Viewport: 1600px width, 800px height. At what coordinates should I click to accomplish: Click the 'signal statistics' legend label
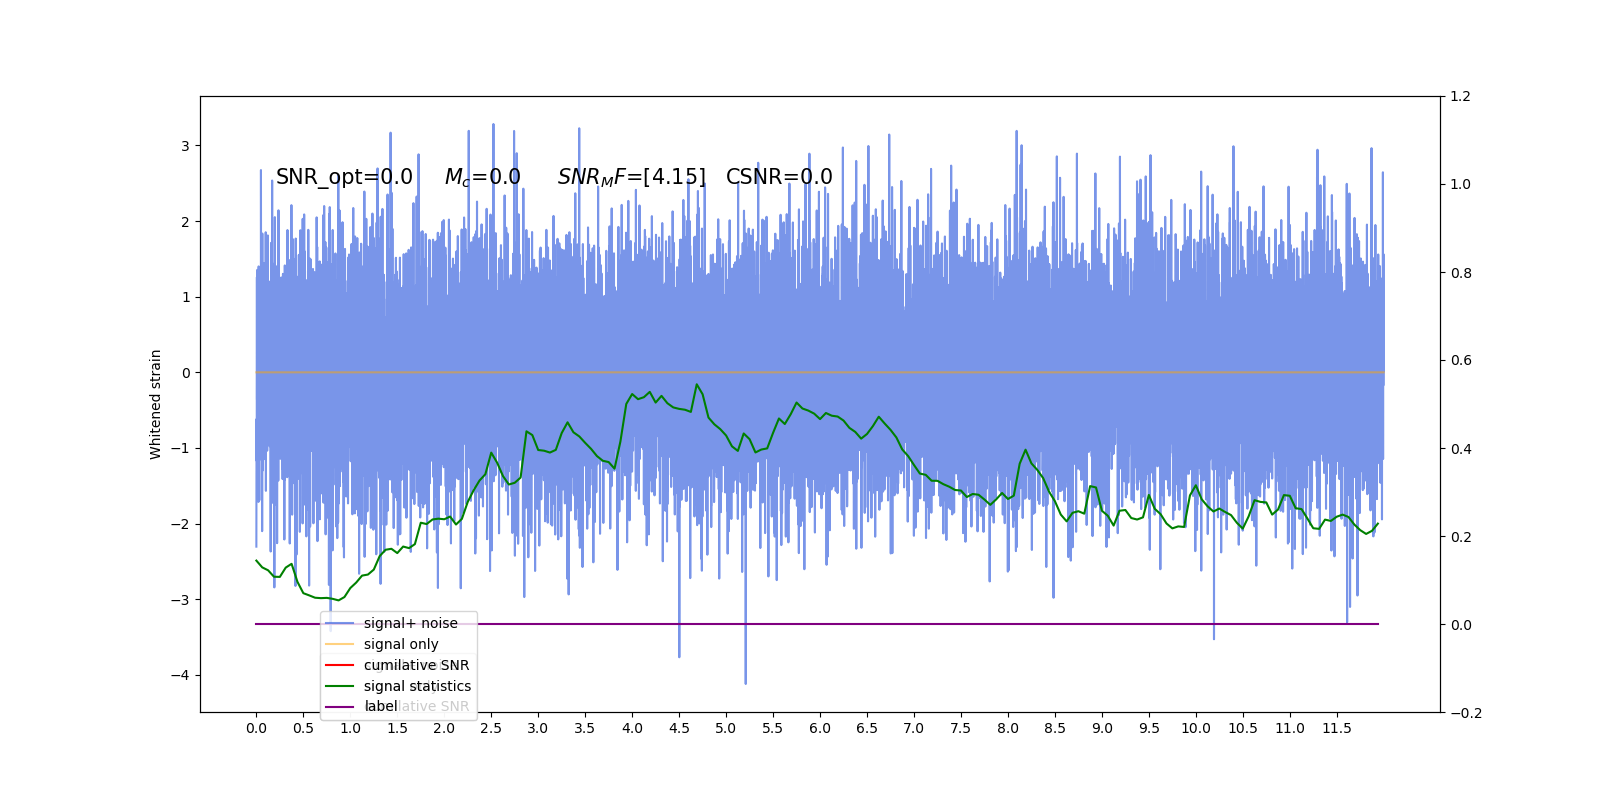pos(417,686)
